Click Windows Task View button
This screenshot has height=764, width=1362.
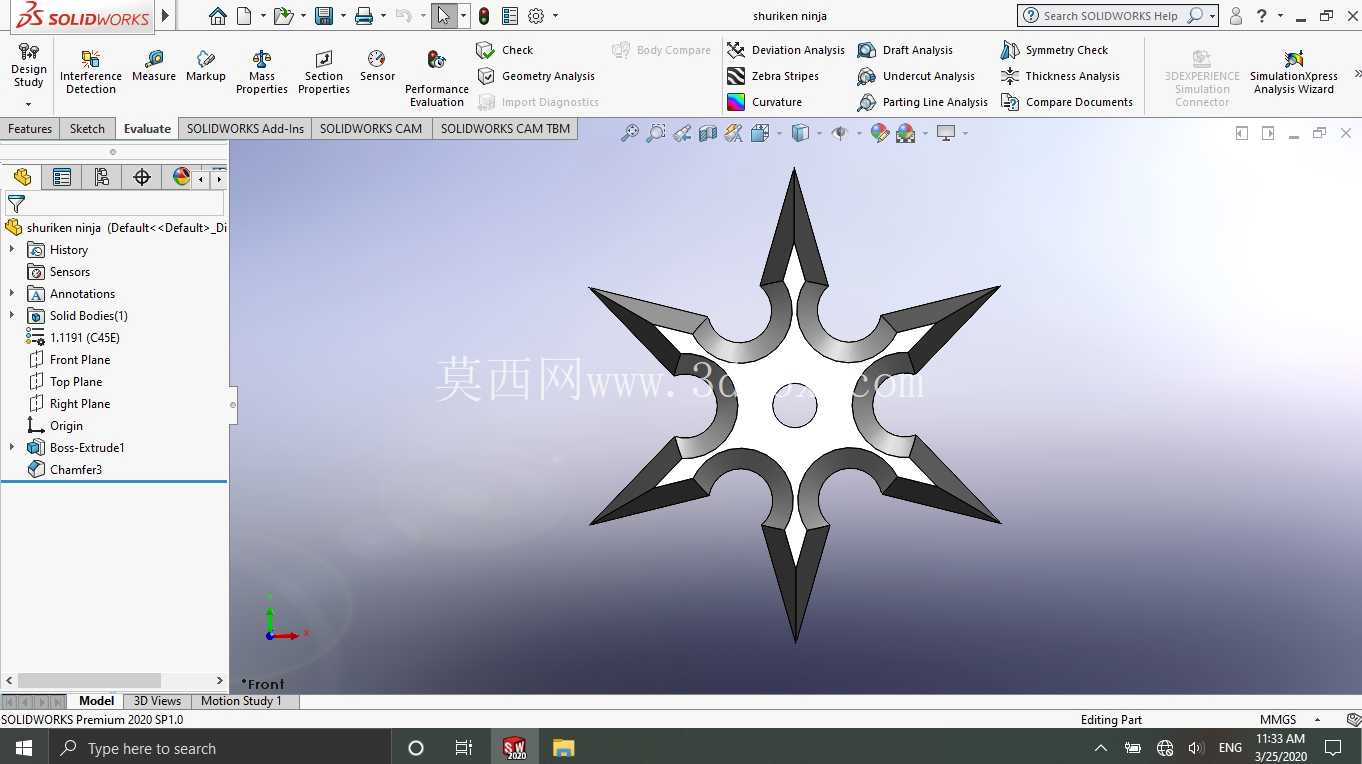click(x=464, y=748)
